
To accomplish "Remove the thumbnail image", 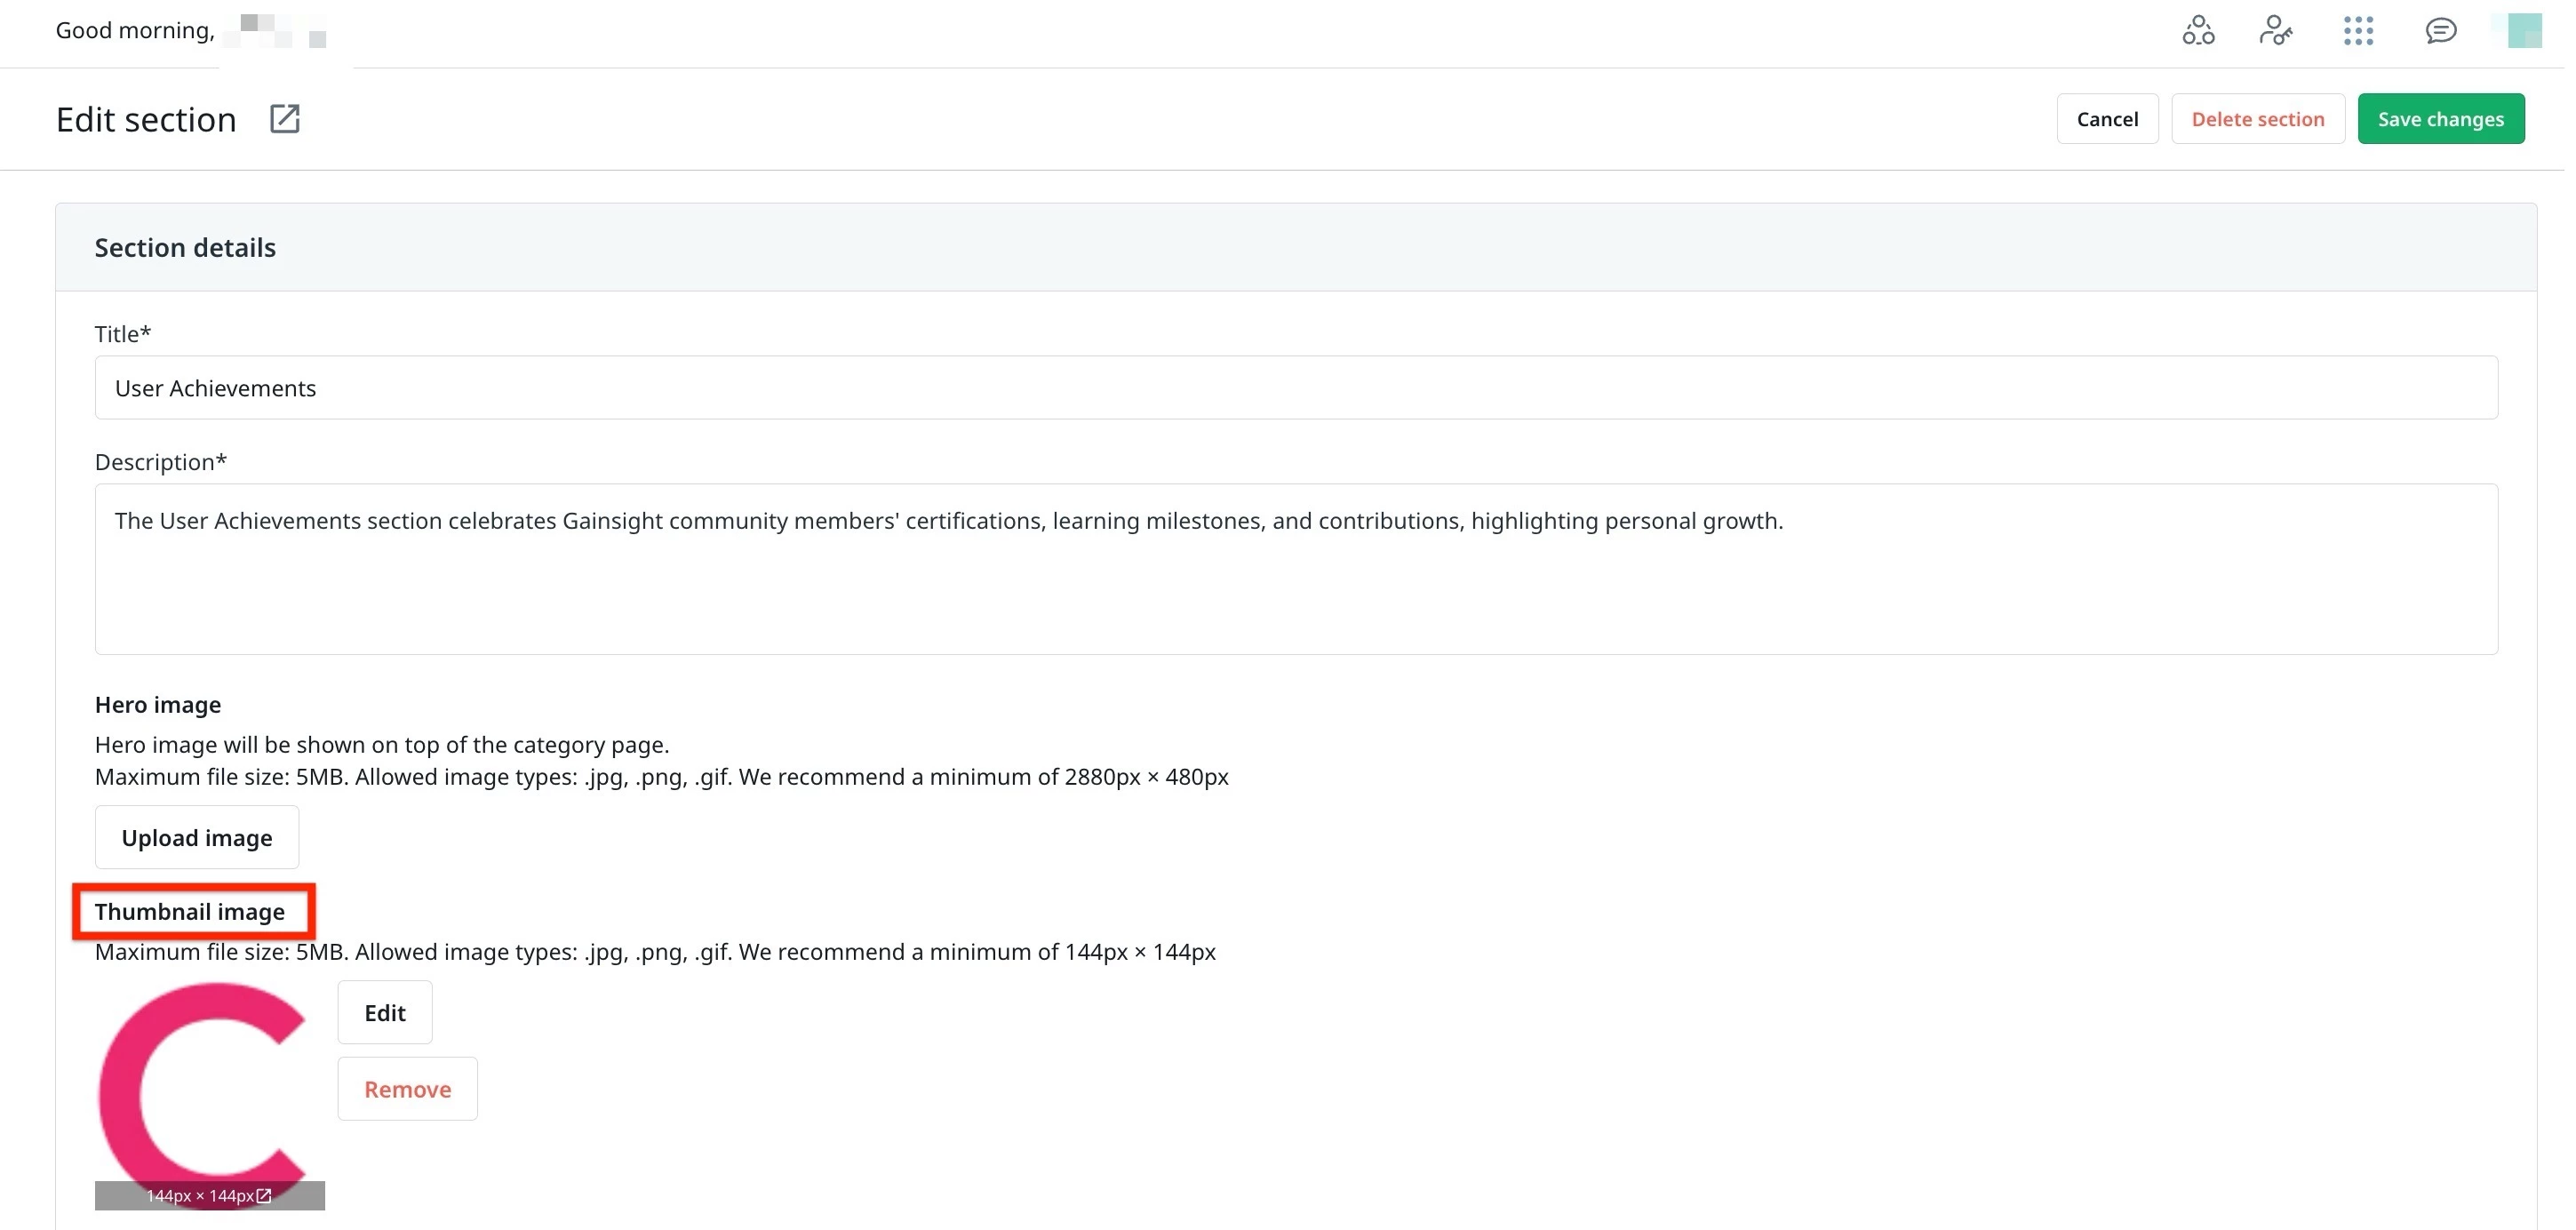I will [407, 1088].
